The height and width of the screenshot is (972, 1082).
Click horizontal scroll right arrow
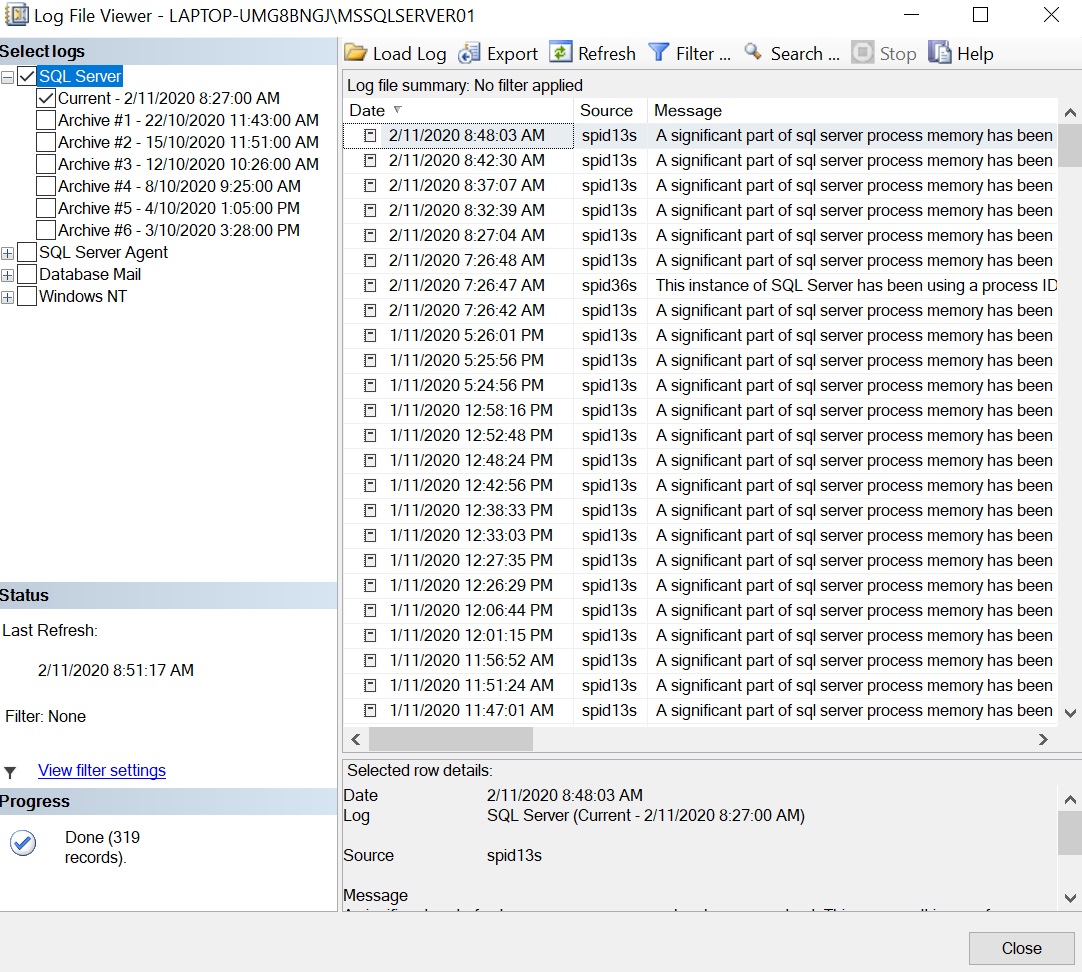click(1043, 740)
